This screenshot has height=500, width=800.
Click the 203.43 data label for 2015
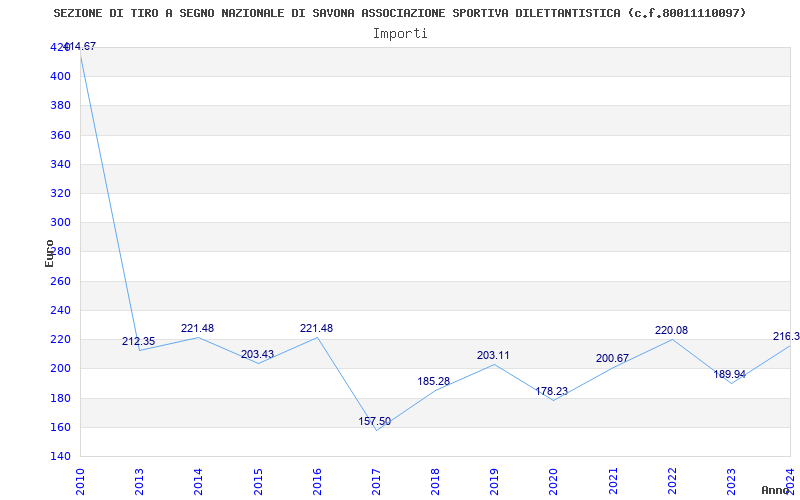tap(257, 355)
